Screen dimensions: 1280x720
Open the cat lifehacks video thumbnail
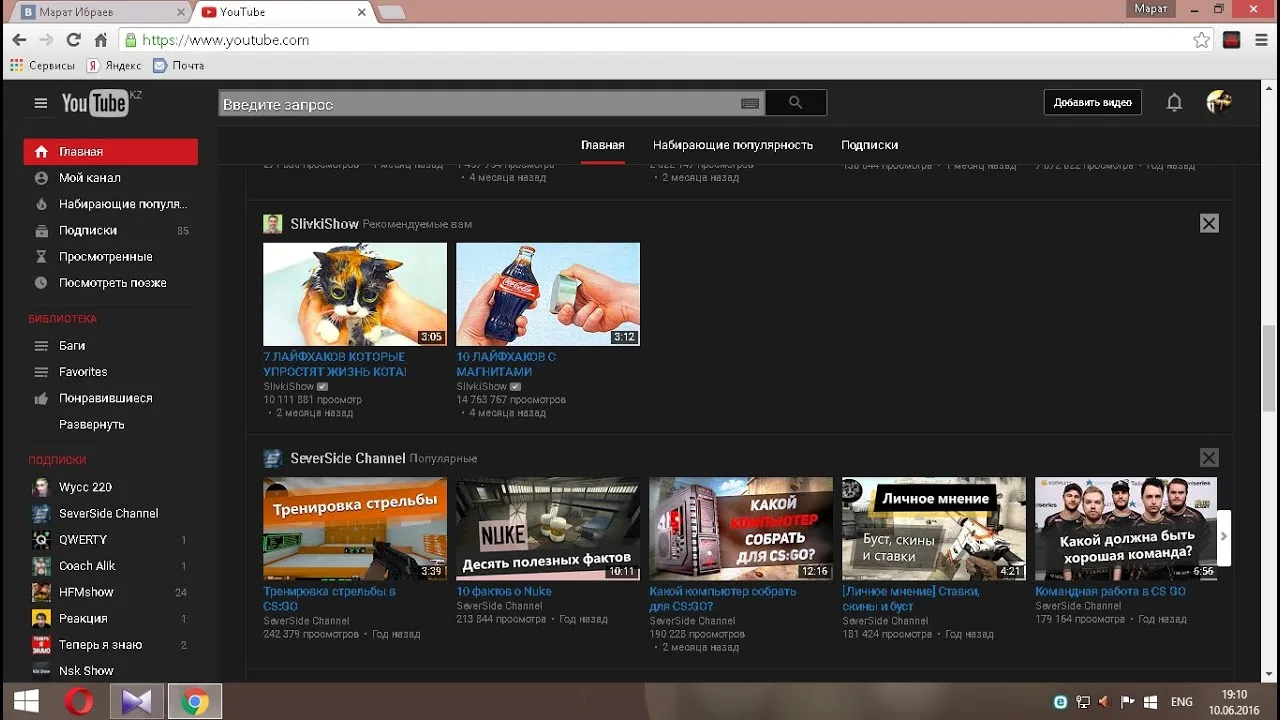point(355,294)
